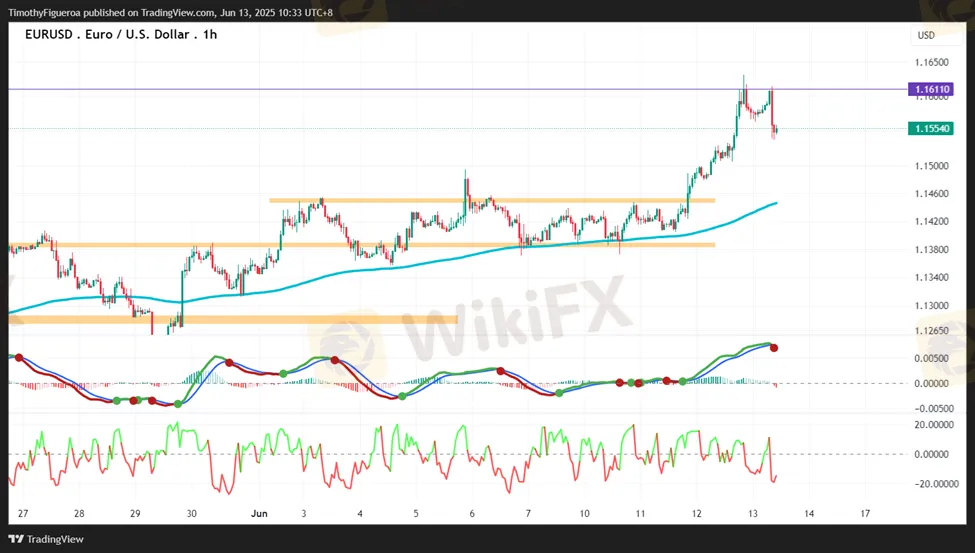Image resolution: width=975 pixels, height=553 pixels.
Task: Select the 13 date label on time axis
Action: tap(753, 513)
